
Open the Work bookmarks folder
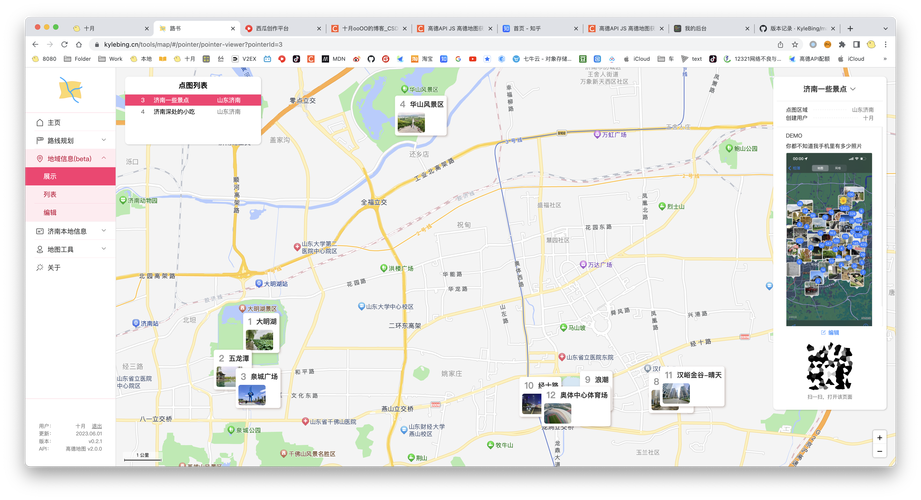pos(110,59)
